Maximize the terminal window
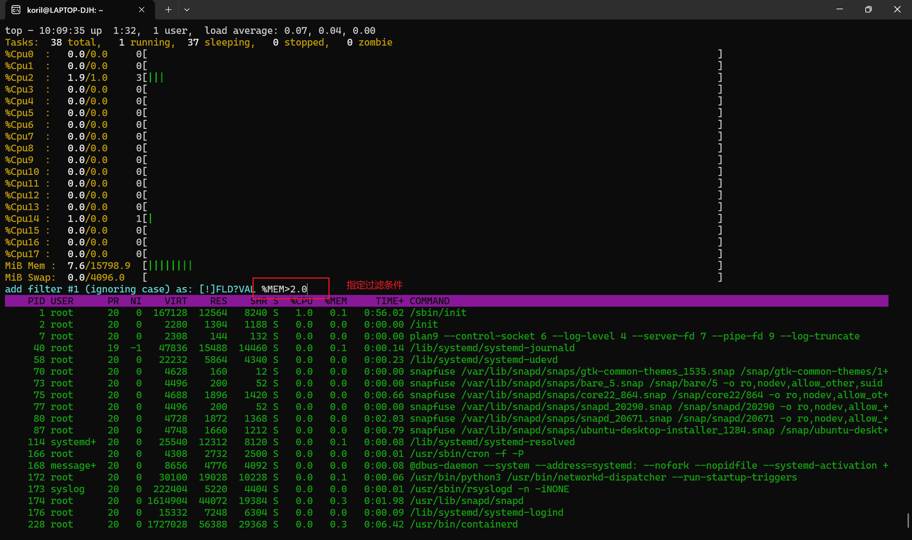Screen dimensions: 912x540 [x=868, y=9]
